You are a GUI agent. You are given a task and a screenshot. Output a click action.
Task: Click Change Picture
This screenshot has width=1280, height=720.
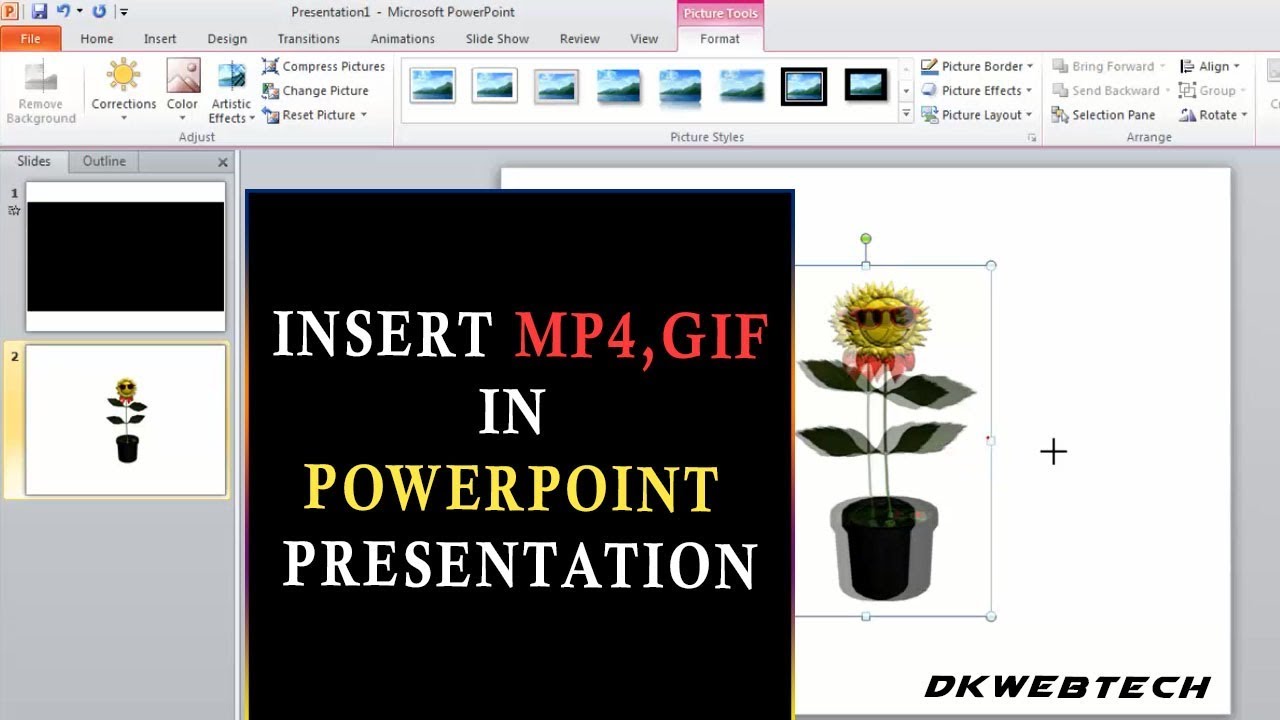(x=316, y=90)
